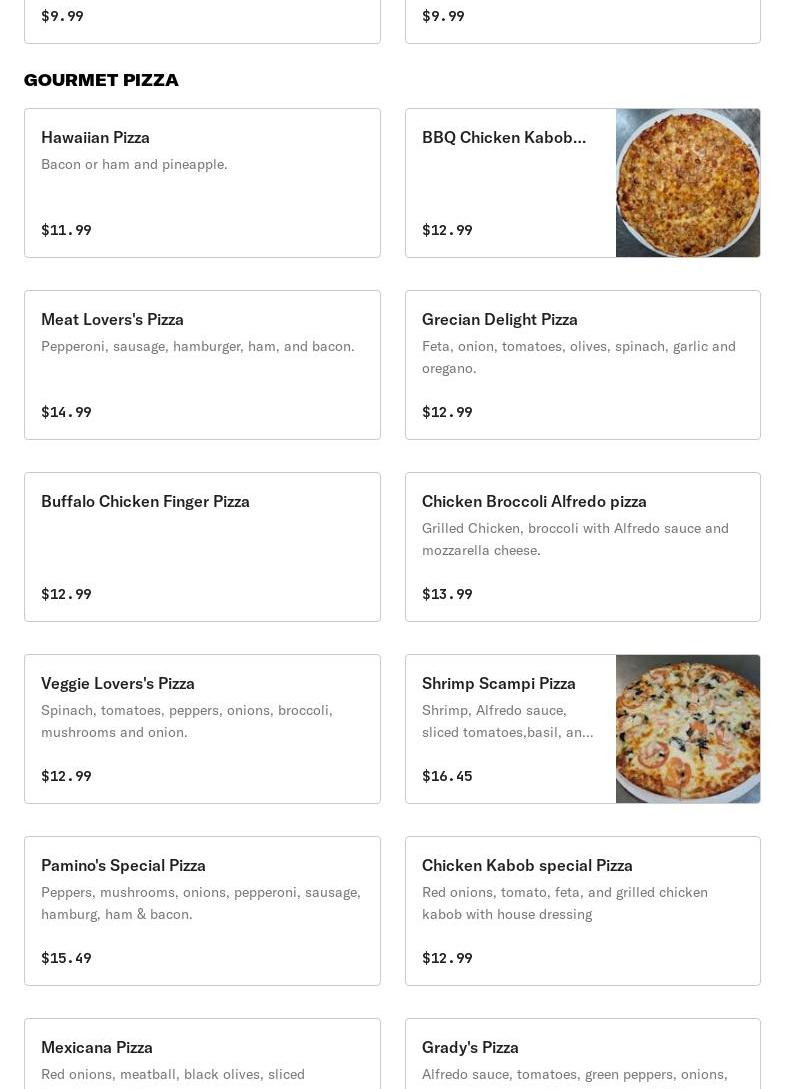Open the Meat Lovers's Pizza card
The height and width of the screenshot is (1089, 785).
click(x=202, y=365)
